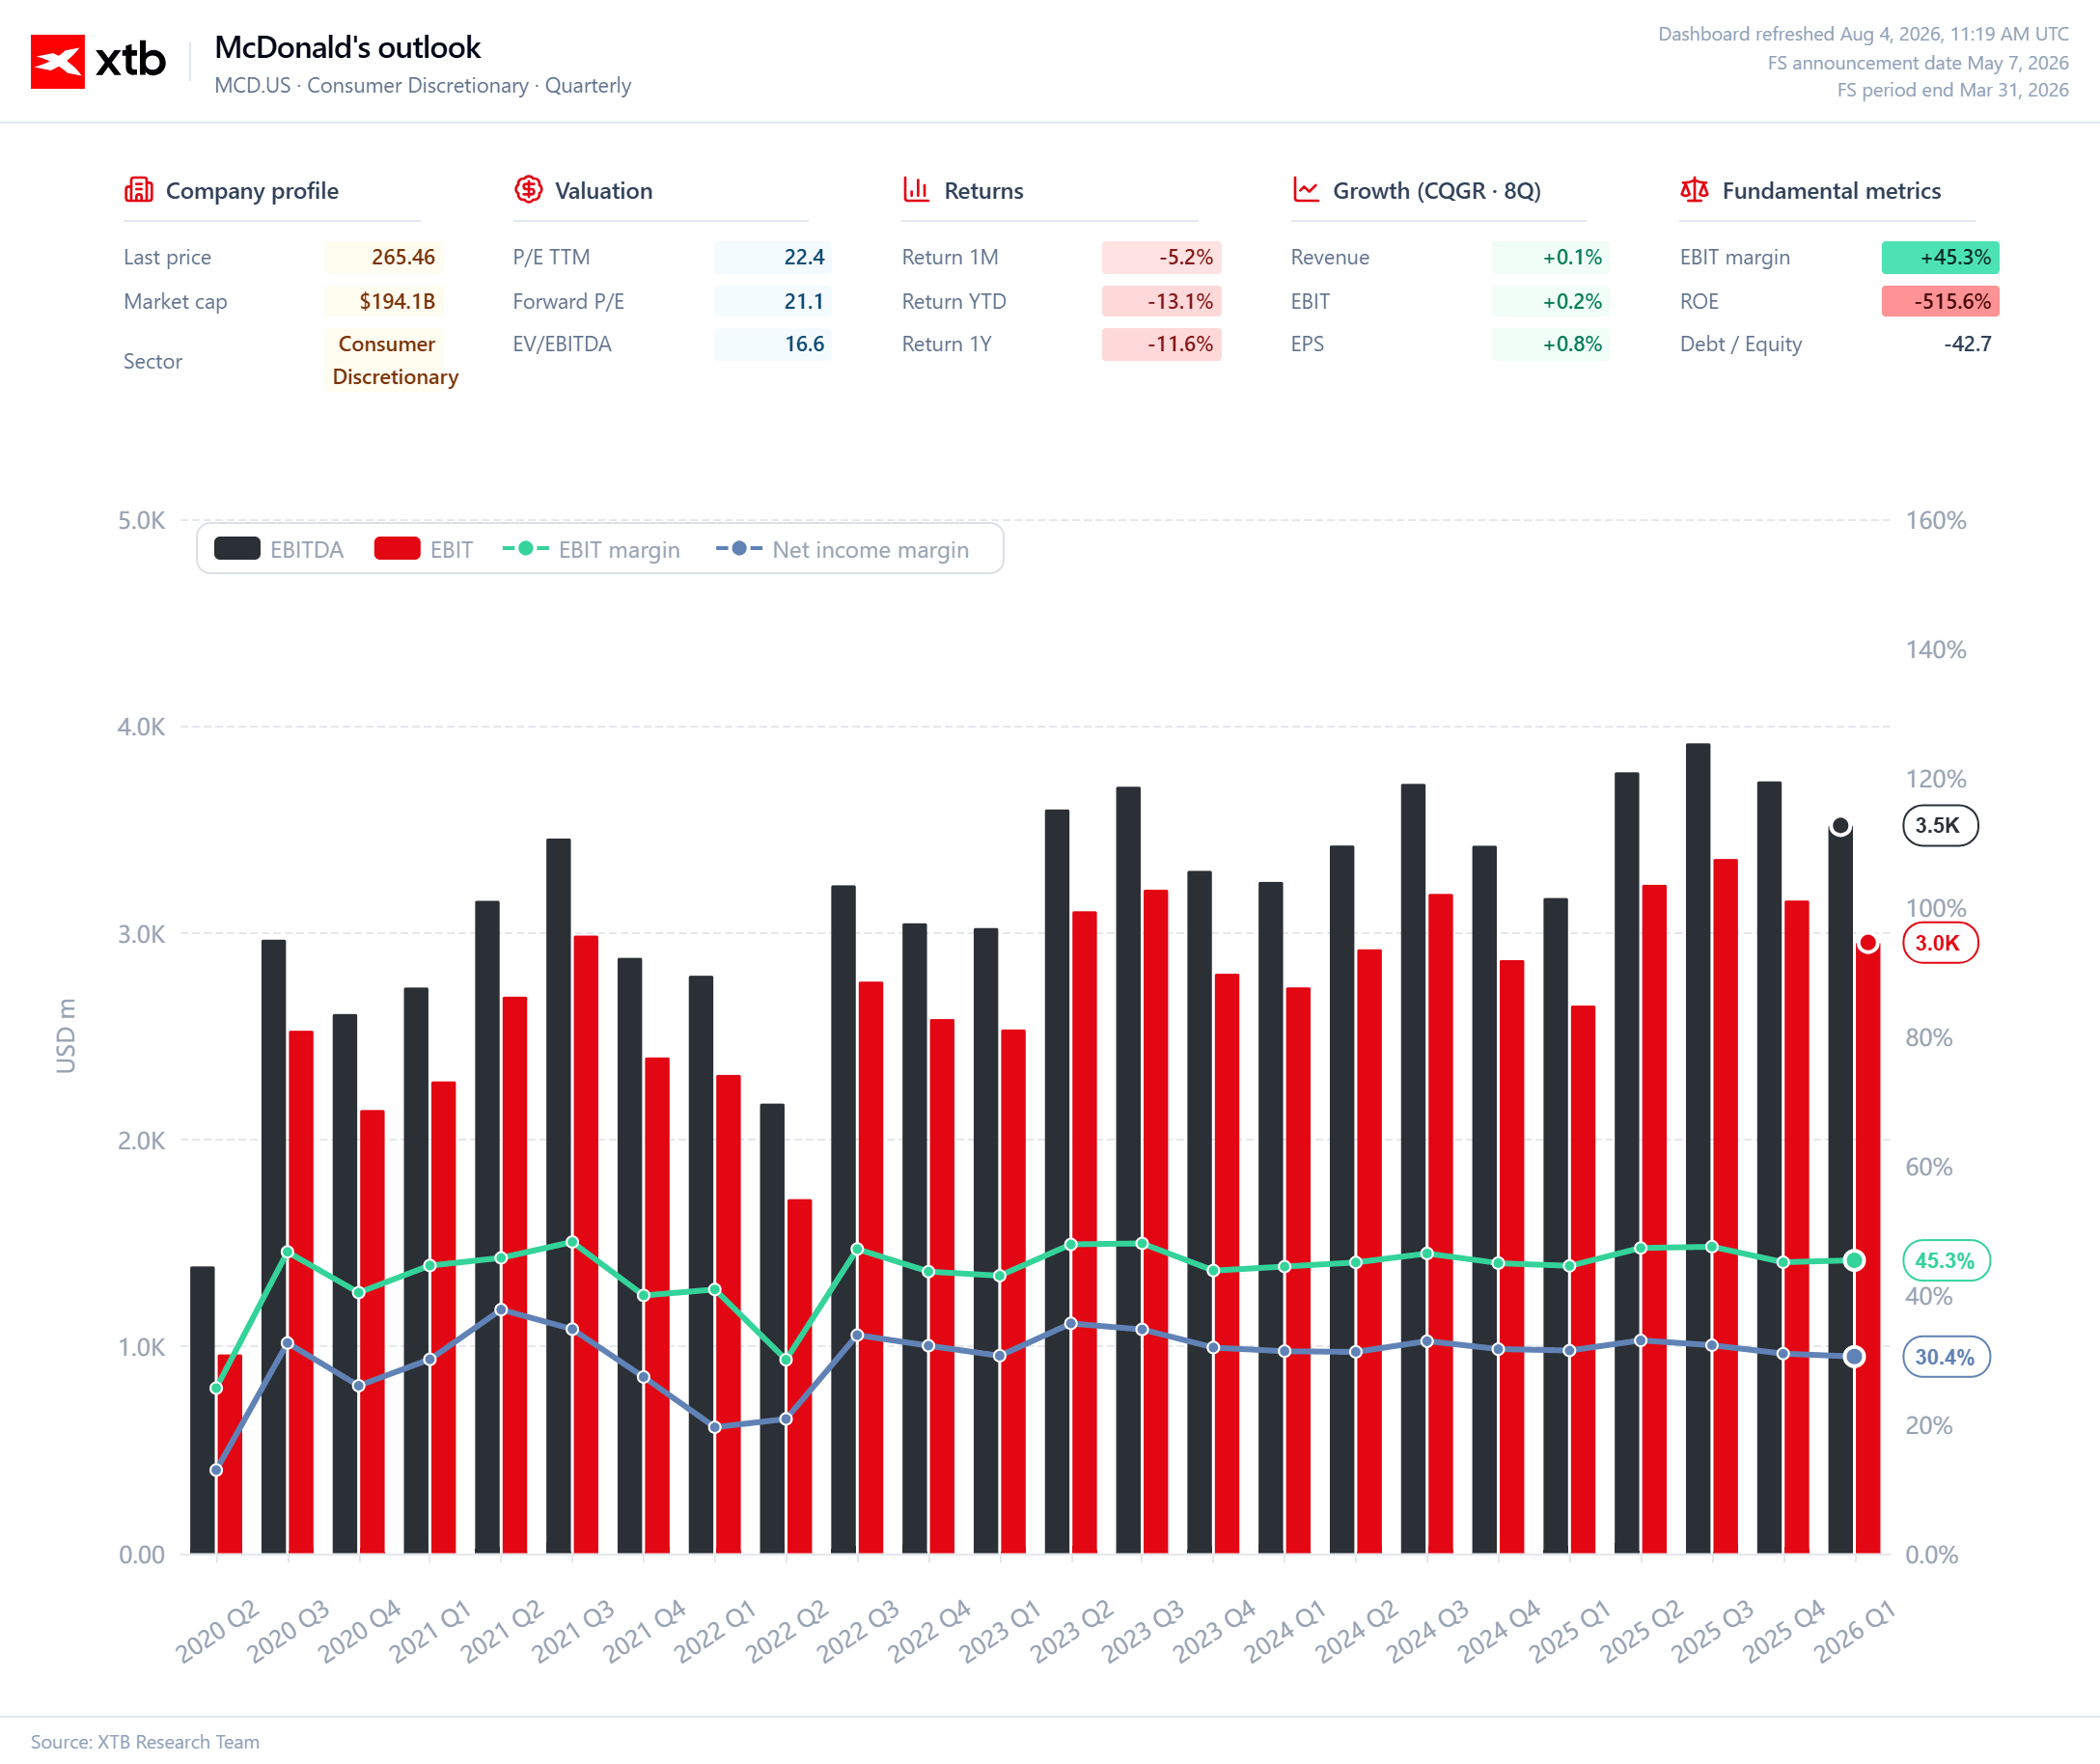The image size is (2100, 1764).
Task: Click the 45.3% EBIT margin end label
Action: click(1946, 1261)
